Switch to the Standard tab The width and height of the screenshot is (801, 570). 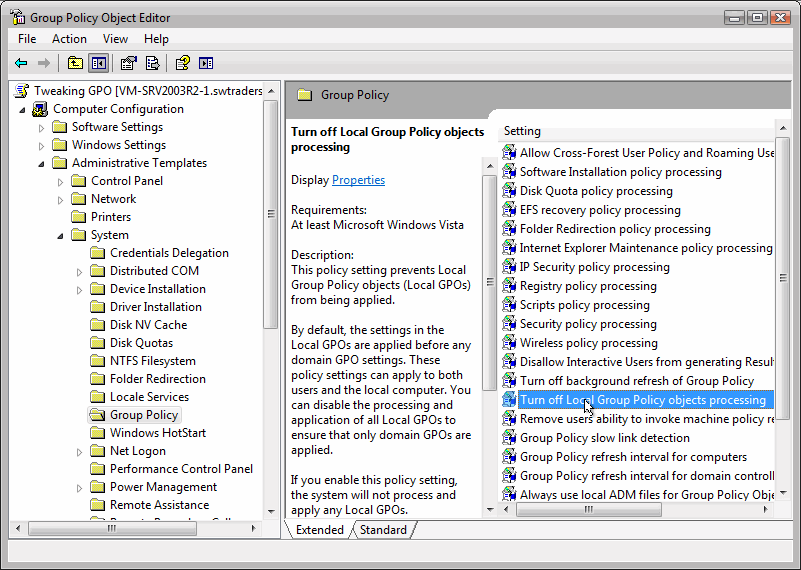click(383, 530)
